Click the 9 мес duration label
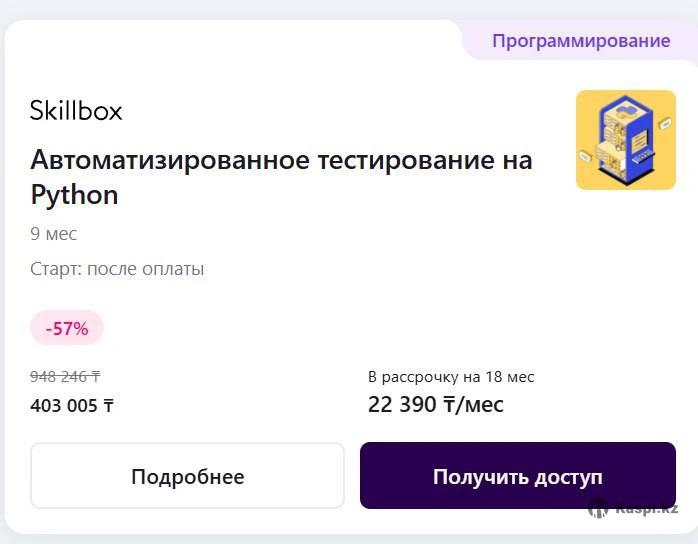This screenshot has height=544, width=698. [x=53, y=234]
